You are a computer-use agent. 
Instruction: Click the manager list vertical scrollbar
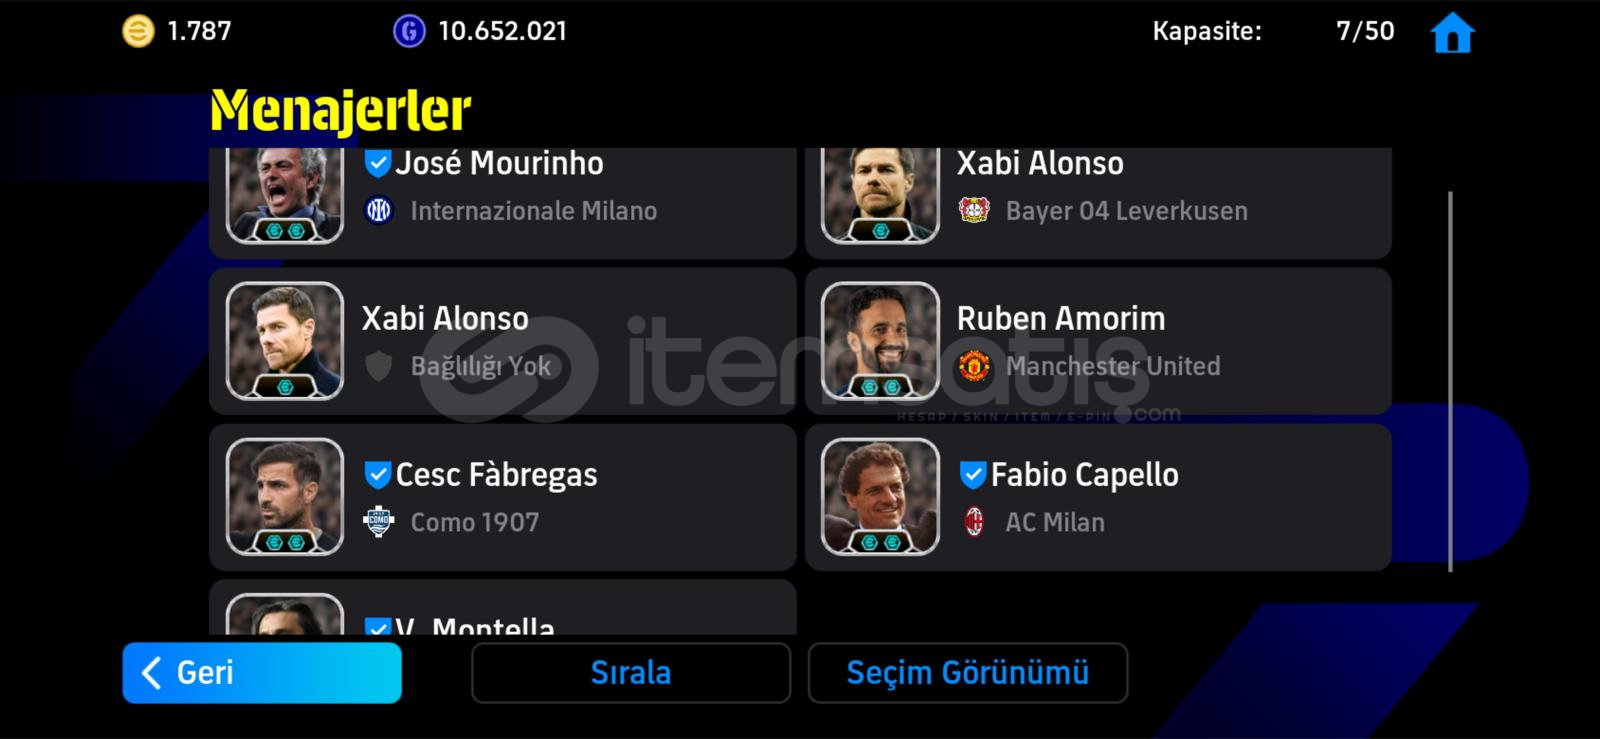1450,381
